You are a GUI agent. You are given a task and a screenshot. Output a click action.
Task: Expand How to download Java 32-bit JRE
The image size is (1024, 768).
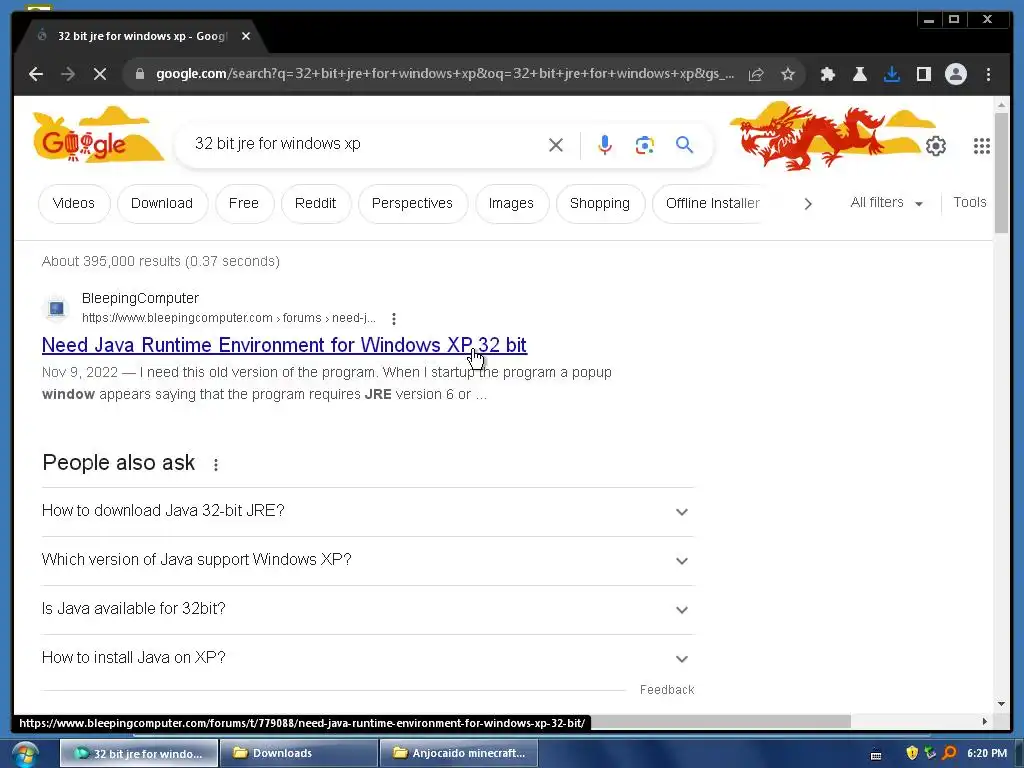point(368,511)
